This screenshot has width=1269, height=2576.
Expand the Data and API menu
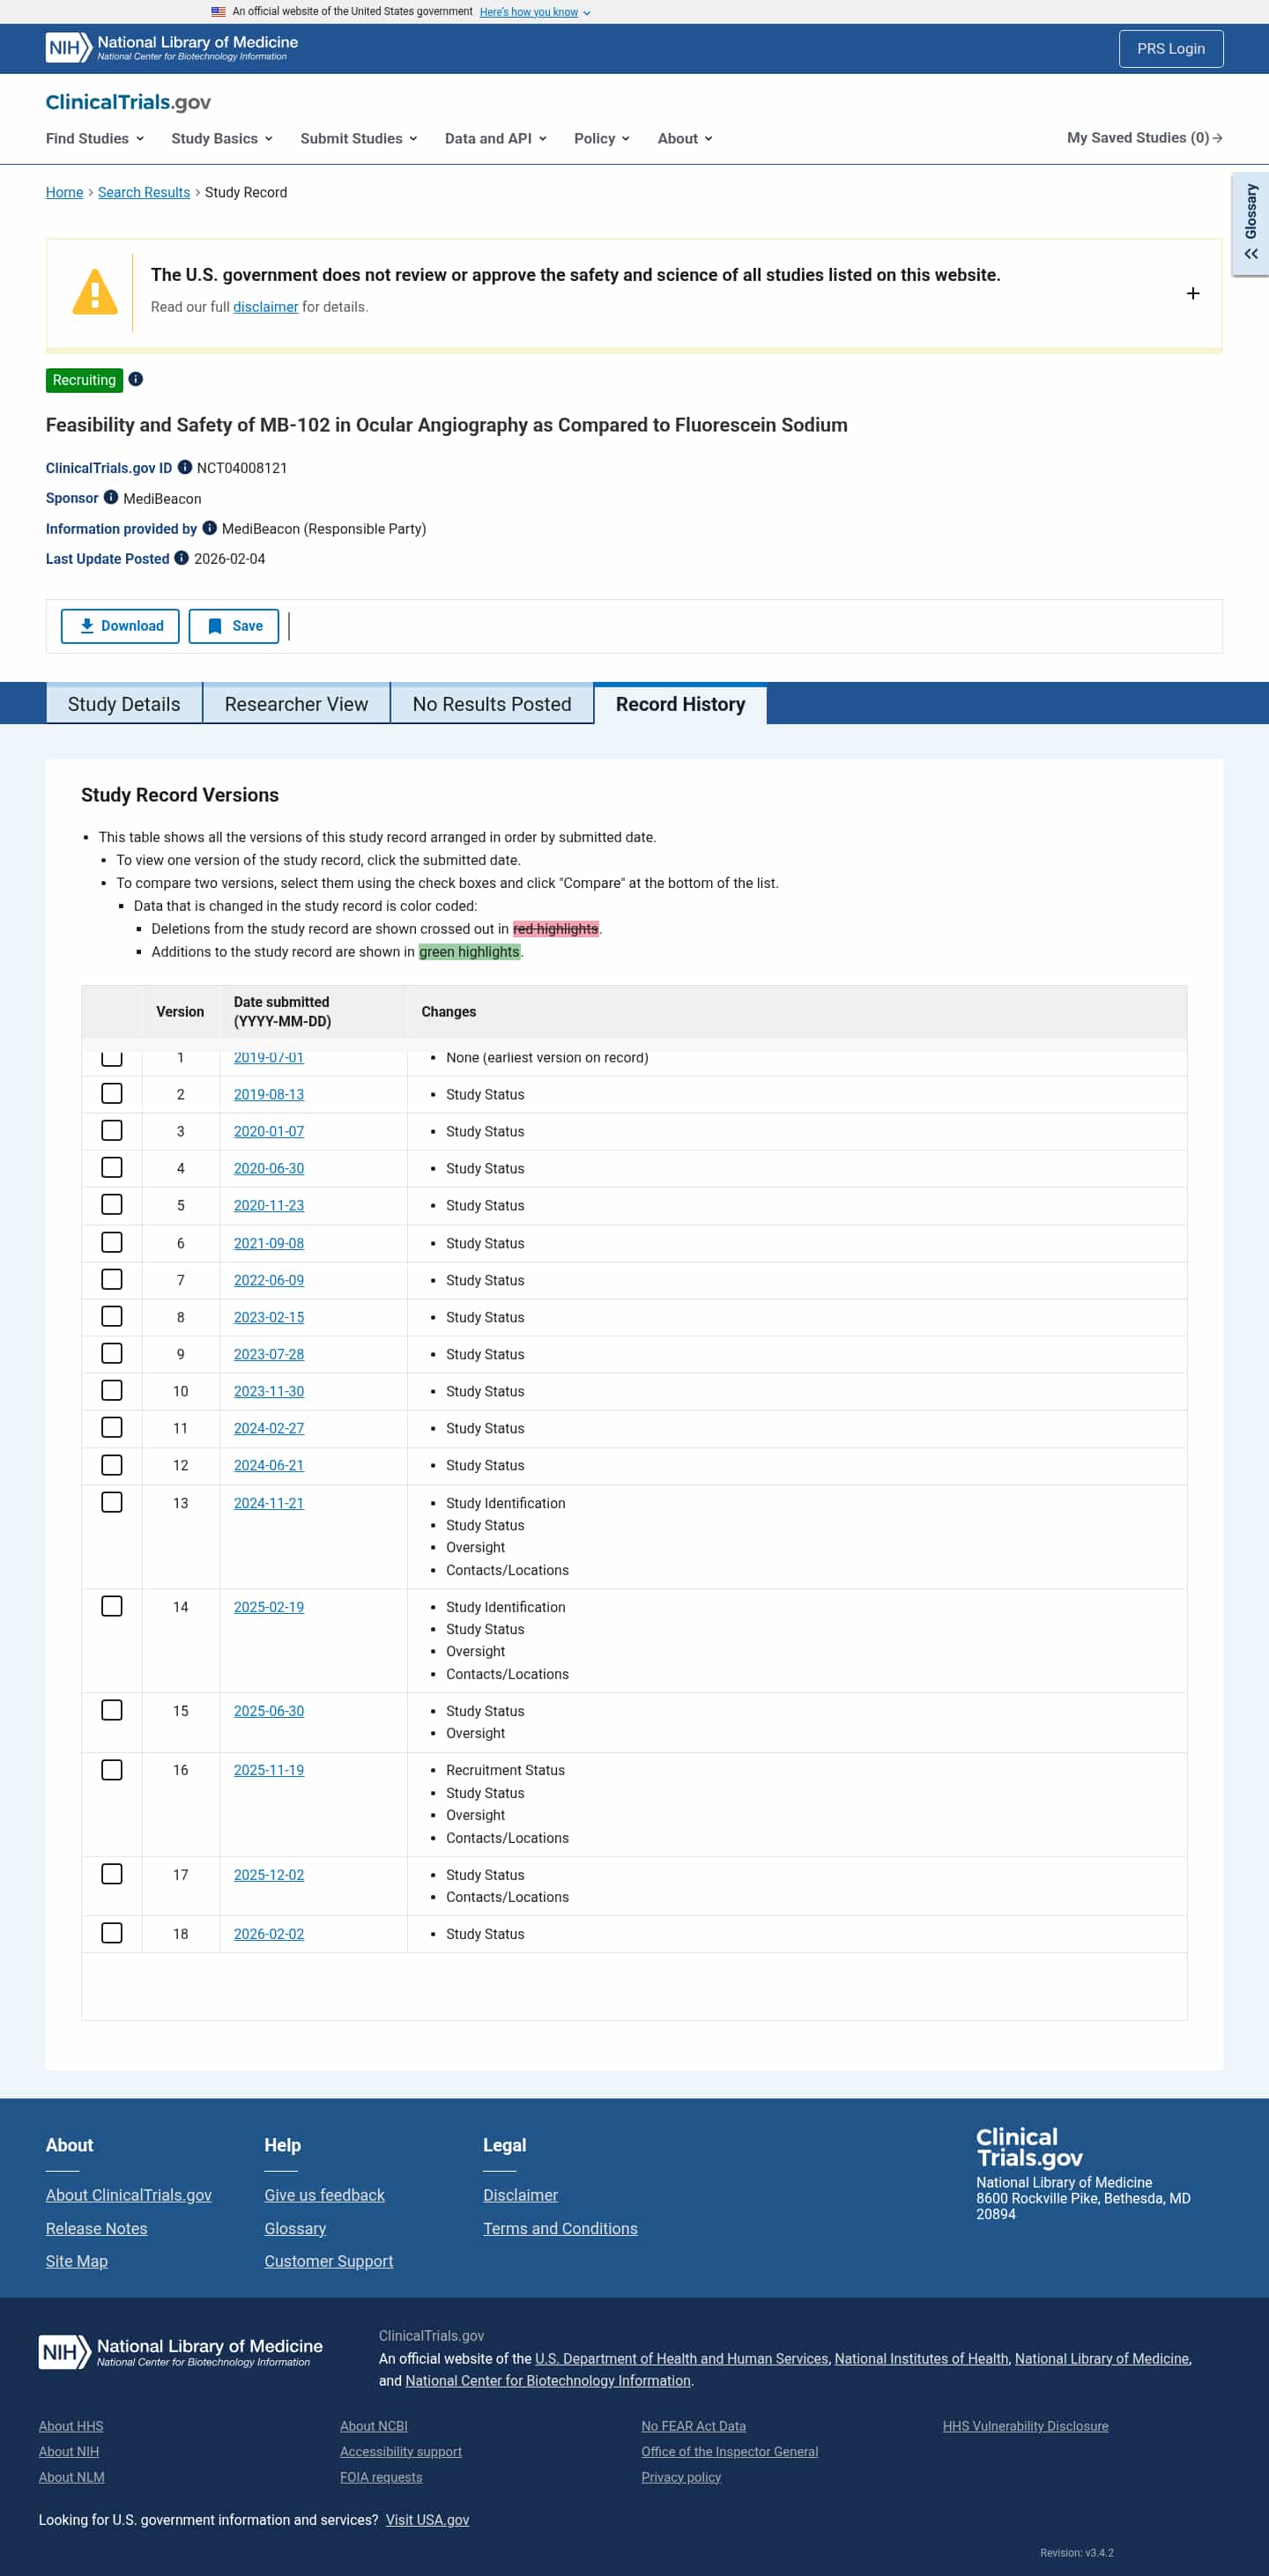[495, 138]
